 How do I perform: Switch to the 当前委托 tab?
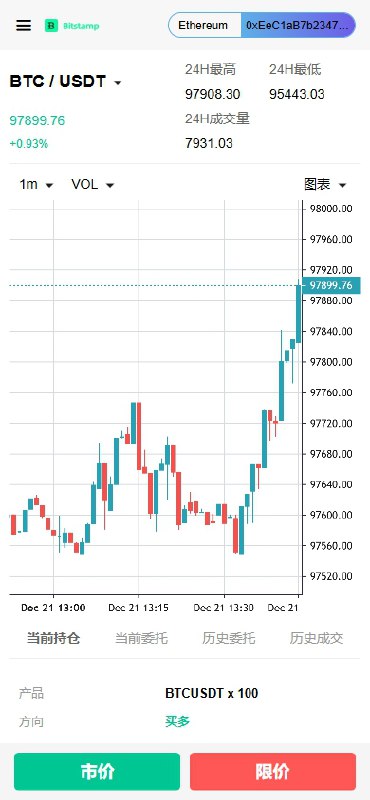point(141,638)
